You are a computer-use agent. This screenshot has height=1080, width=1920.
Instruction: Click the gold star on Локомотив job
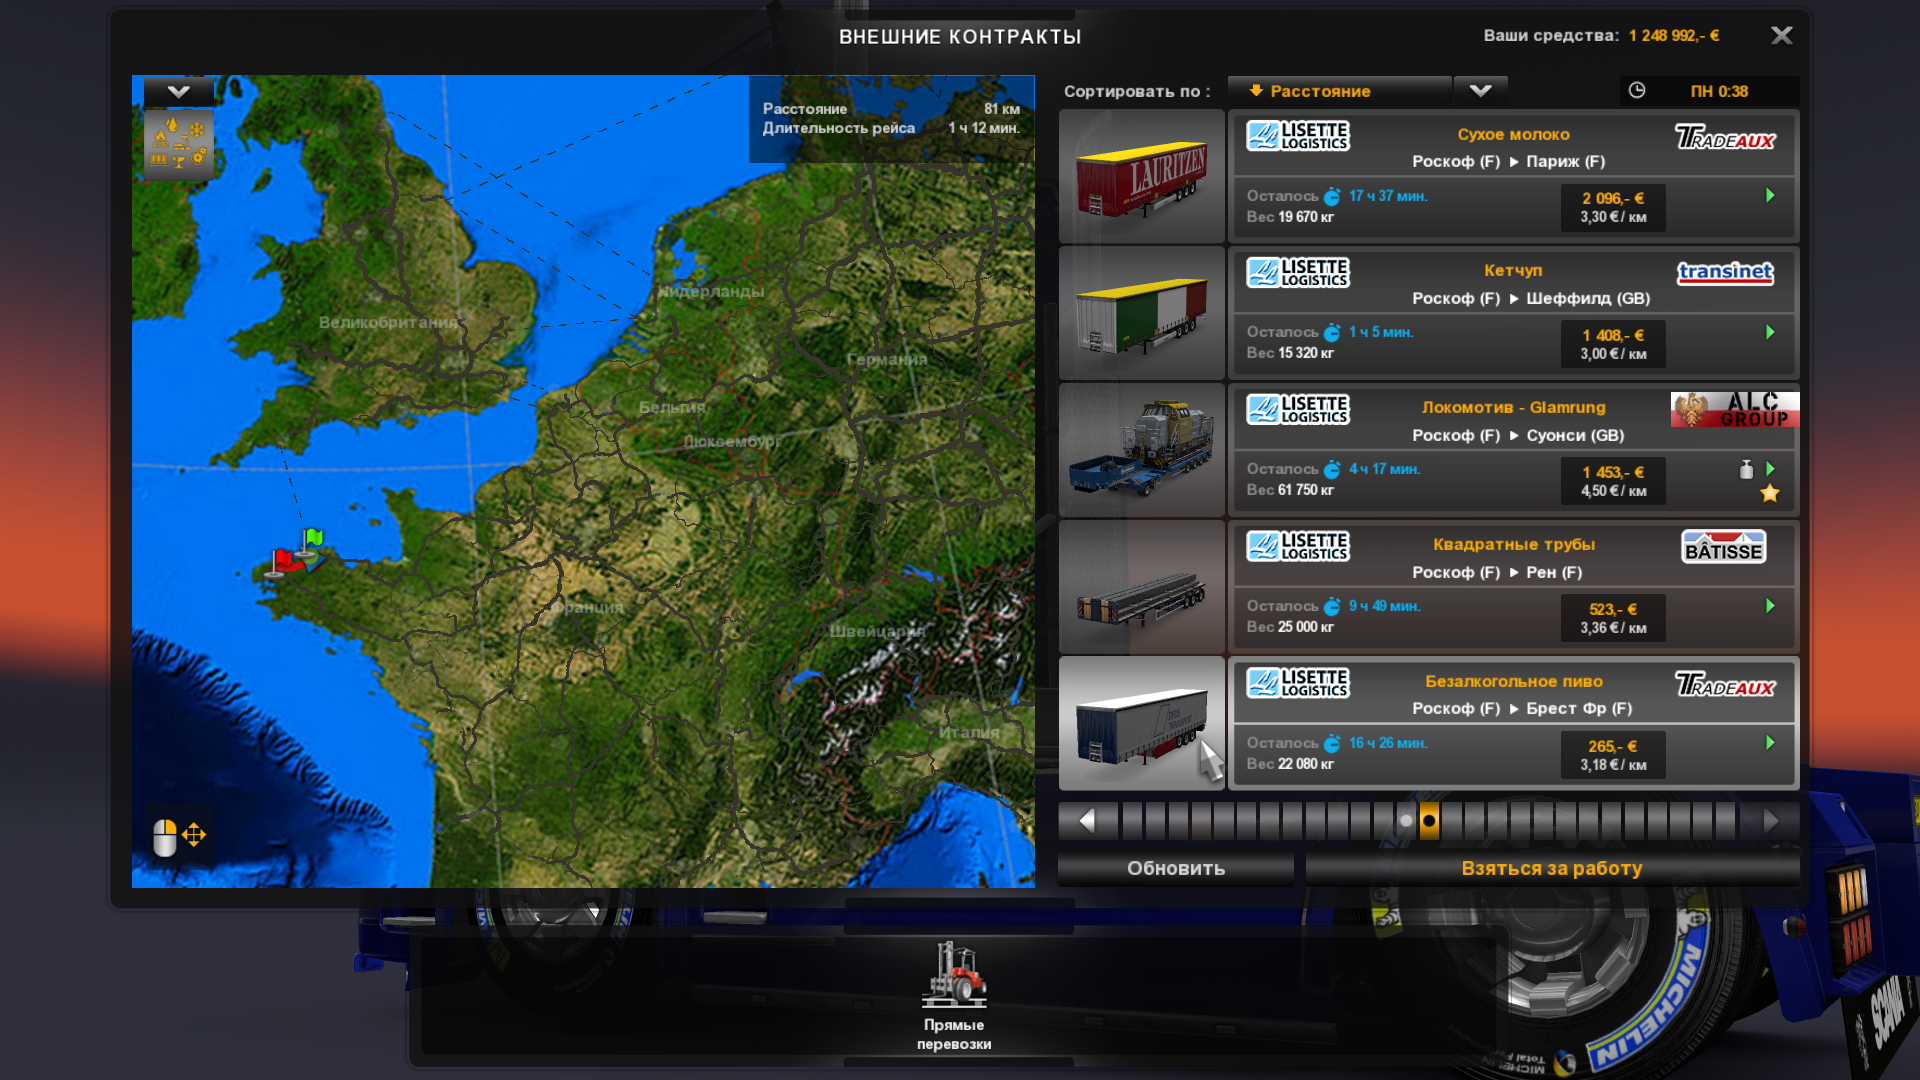pyautogui.click(x=1770, y=493)
